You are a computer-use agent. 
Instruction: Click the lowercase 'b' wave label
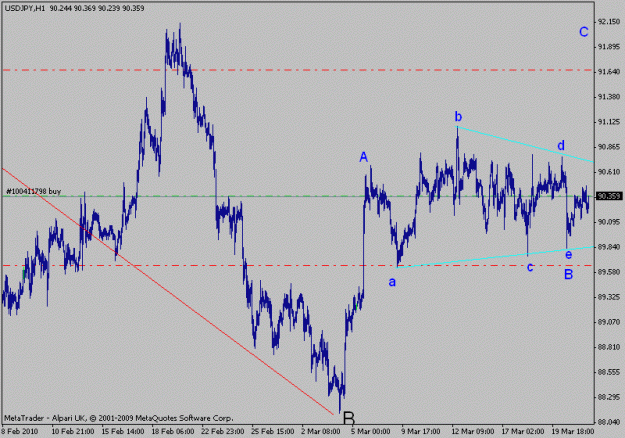458,116
